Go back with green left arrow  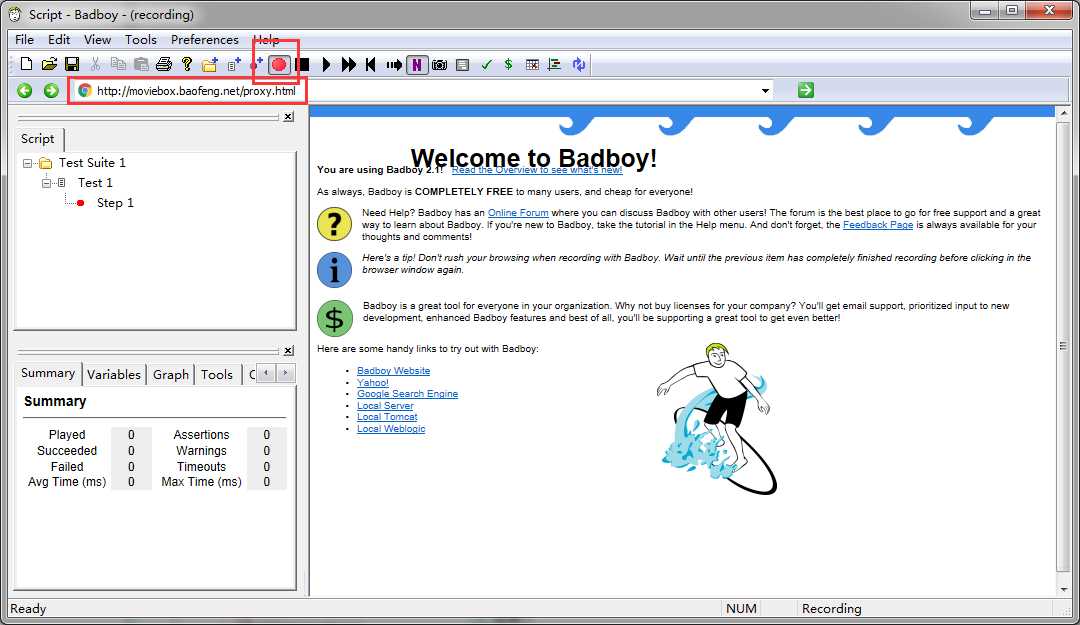coord(25,90)
